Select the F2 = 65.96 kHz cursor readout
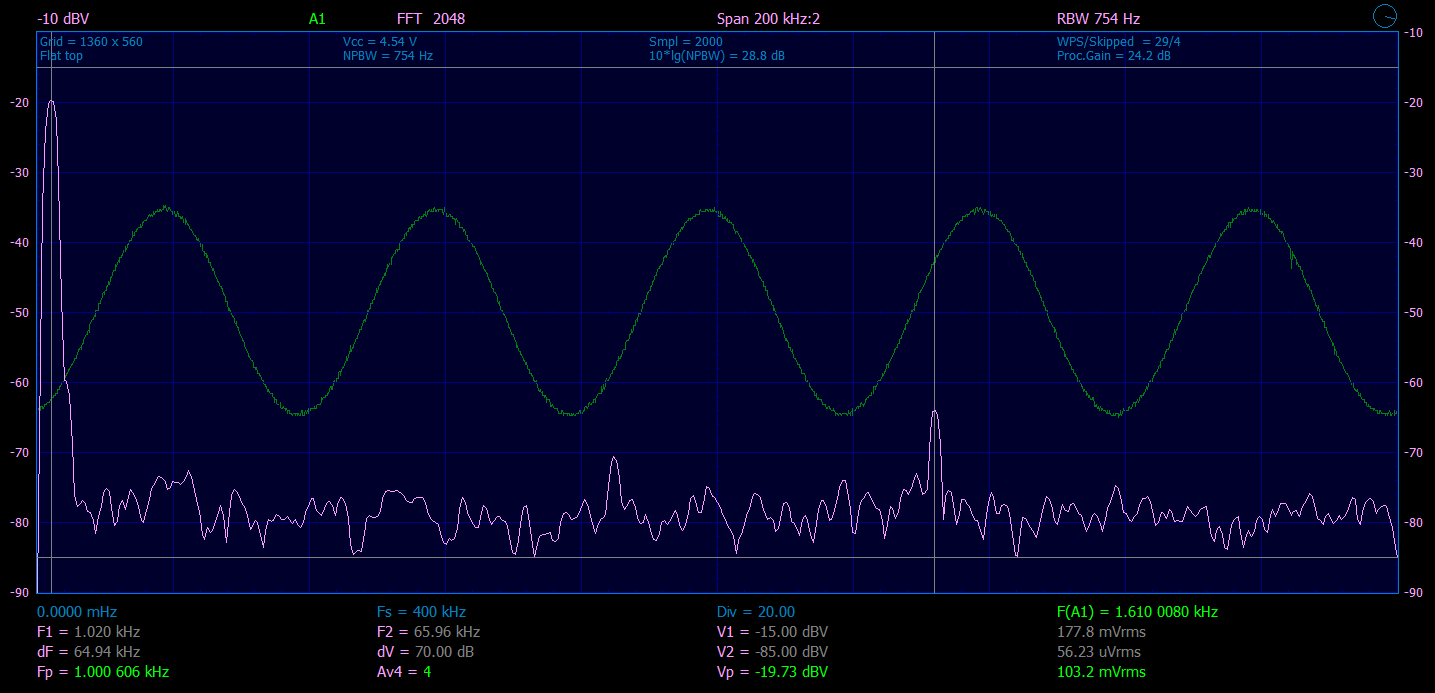1435x693 pixels. pos(428,632)
